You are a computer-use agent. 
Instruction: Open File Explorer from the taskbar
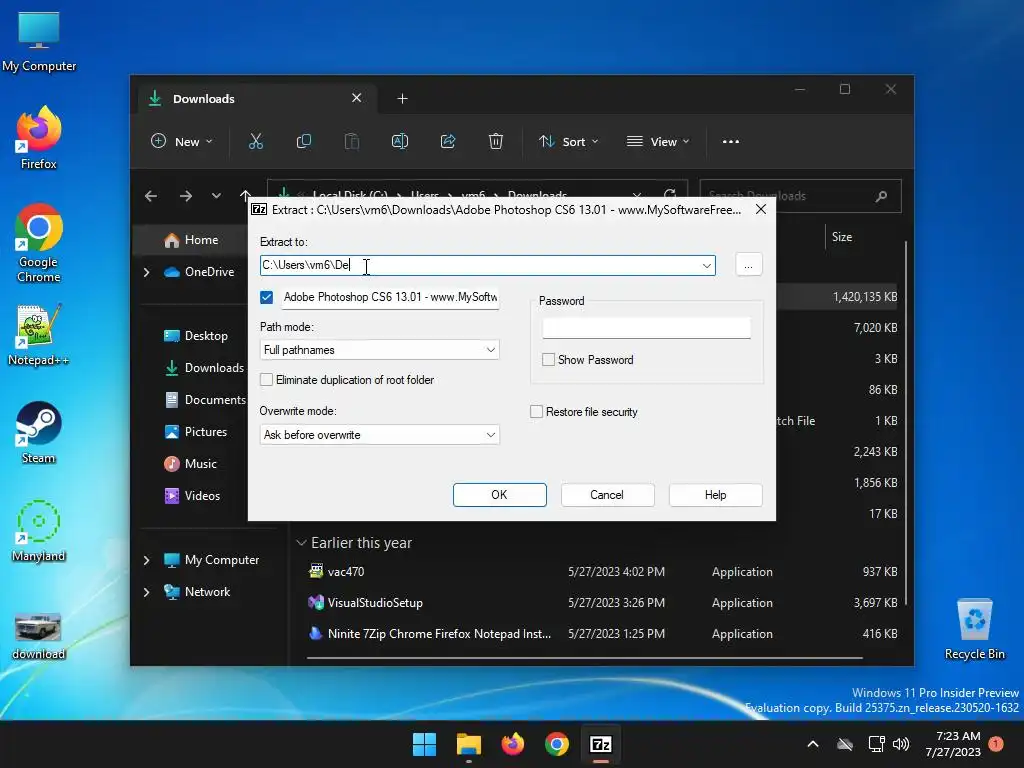pos(468,744)
